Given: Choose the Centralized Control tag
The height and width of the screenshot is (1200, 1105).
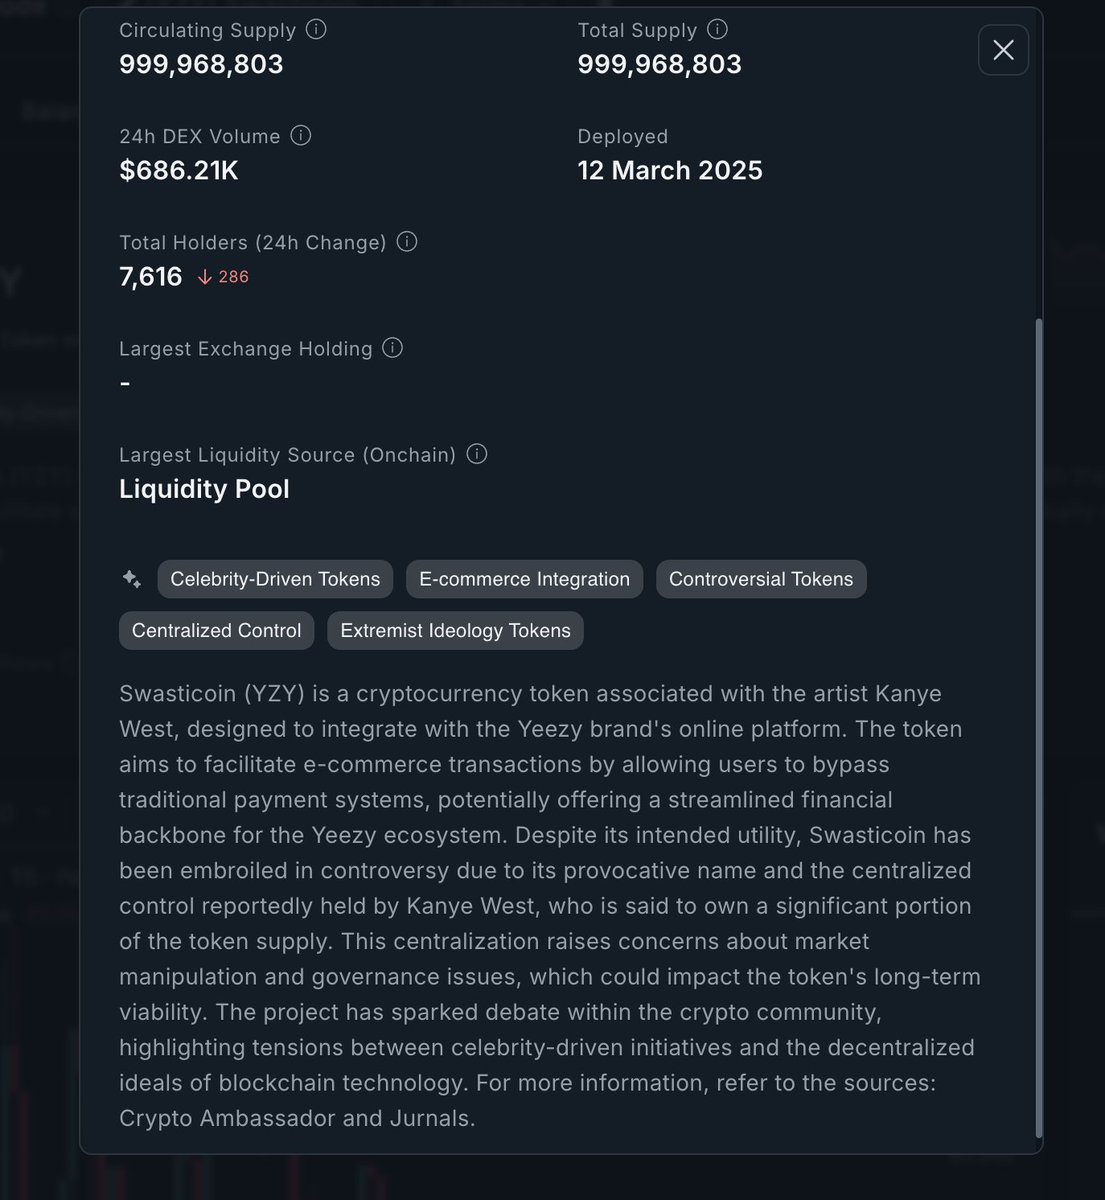Looking at the screenshot, I should pos(216,631).
